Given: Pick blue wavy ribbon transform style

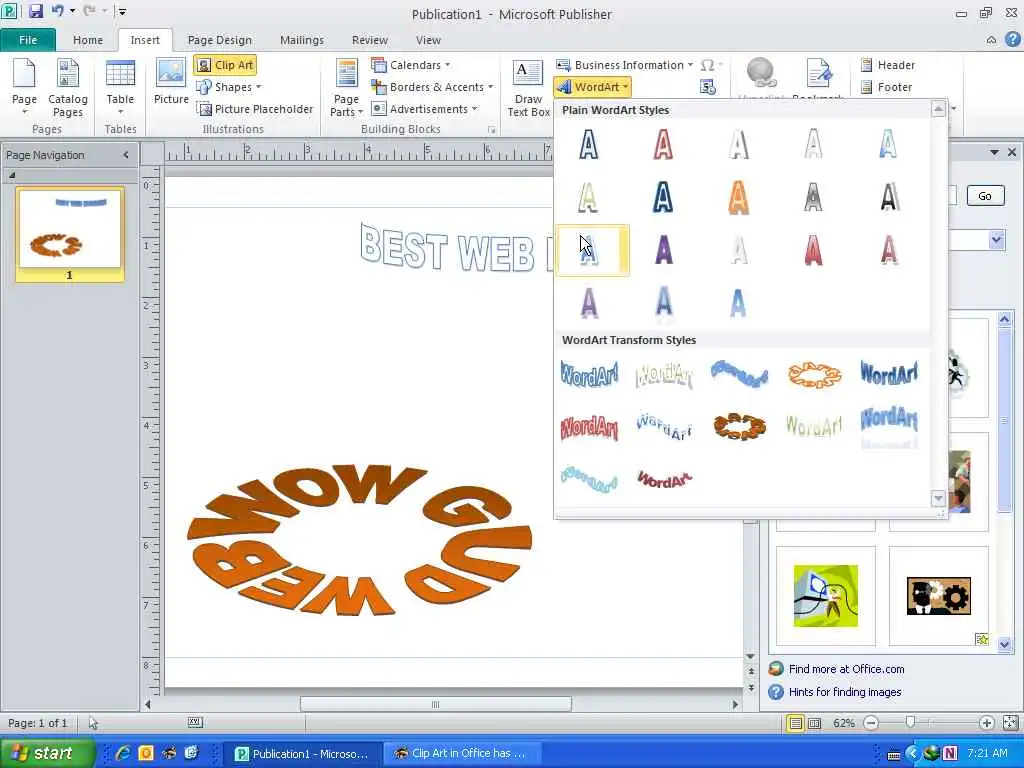Looking at the screenshot, I should click(739, 374).
